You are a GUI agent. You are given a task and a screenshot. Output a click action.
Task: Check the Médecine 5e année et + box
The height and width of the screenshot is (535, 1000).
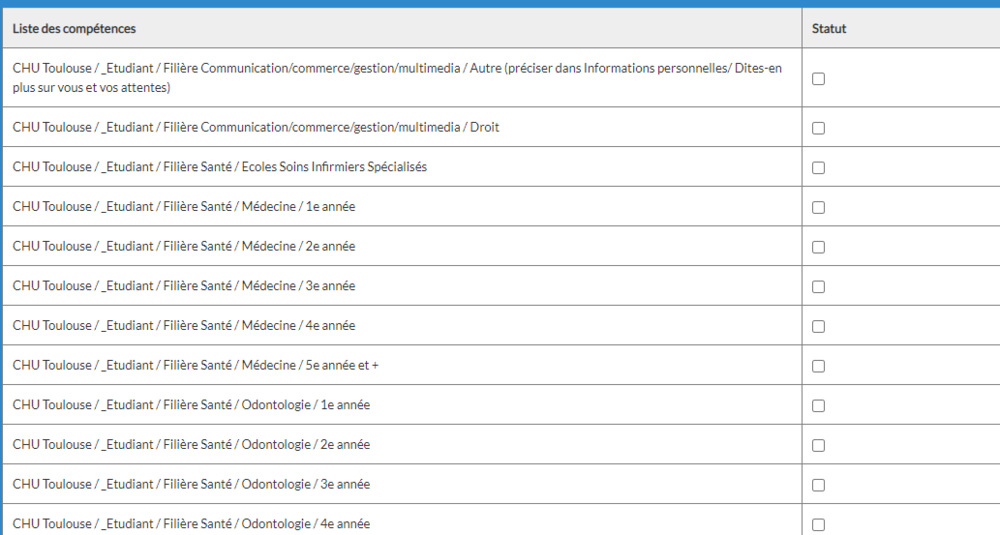(x=818, y=366)
